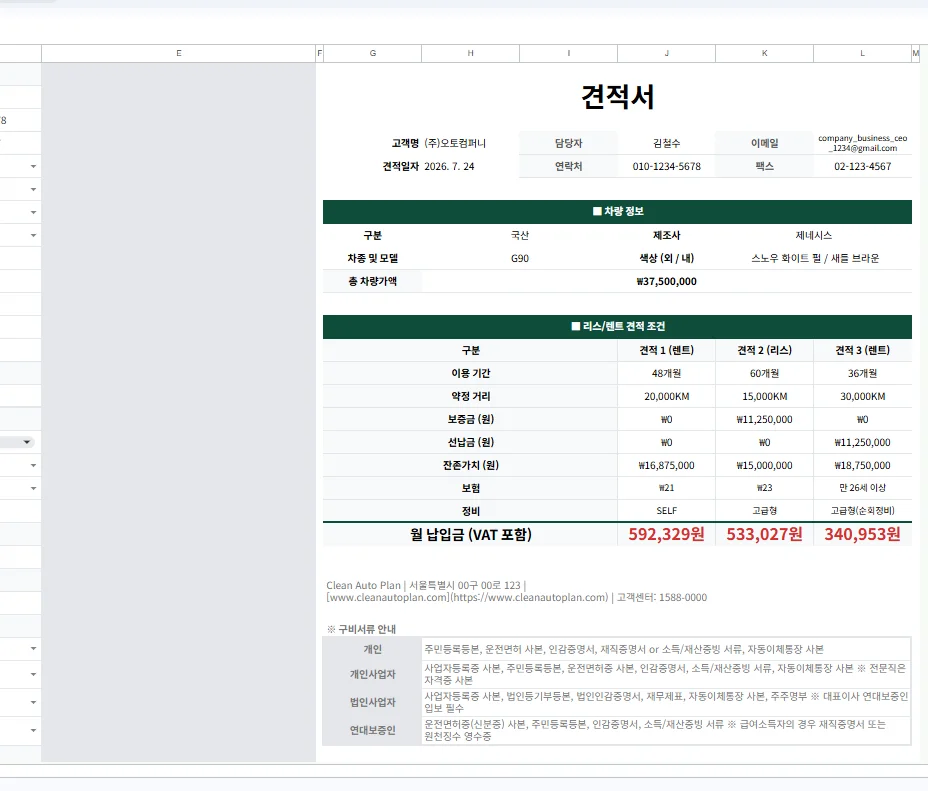The height and width of the screenshot is (791, 928).
Task: Click the 약정 거리 row label
Action: (x=471, y=396)
